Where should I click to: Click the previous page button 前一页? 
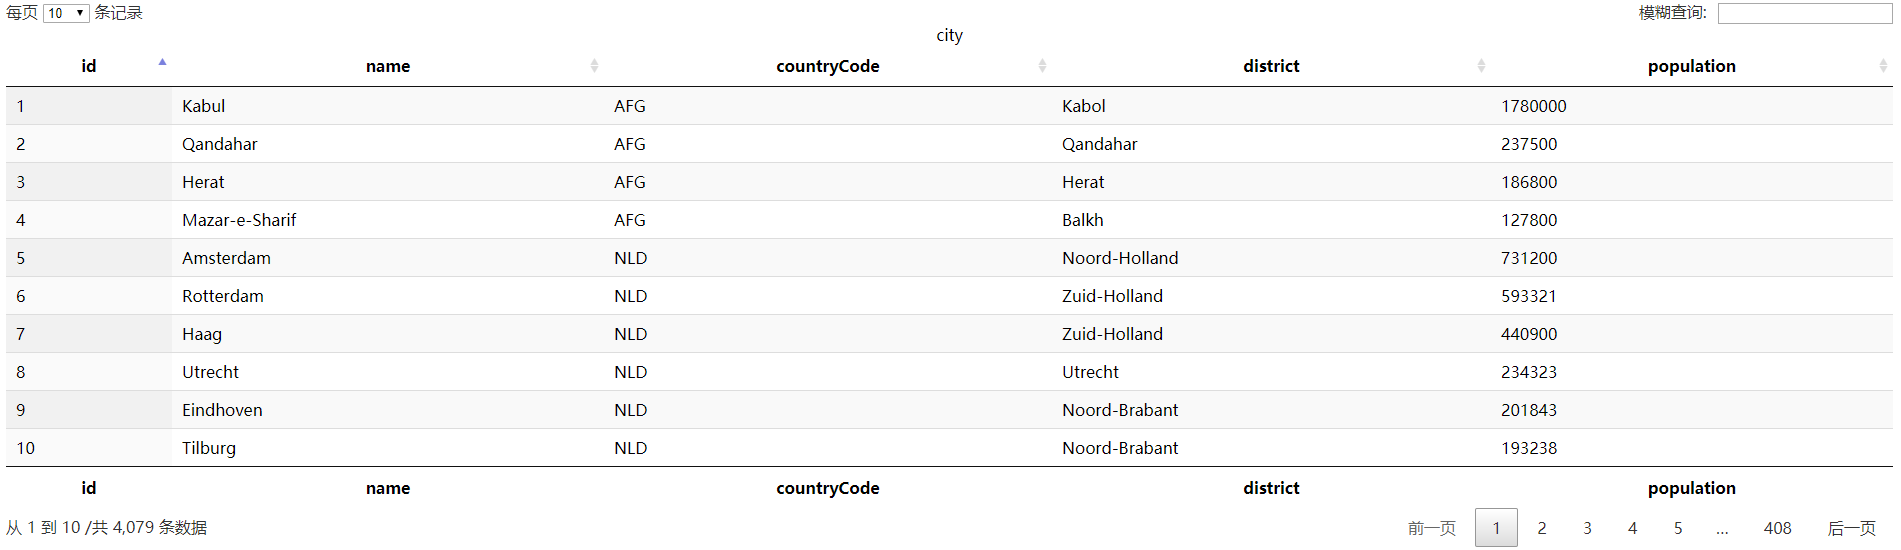(1431, 528)
